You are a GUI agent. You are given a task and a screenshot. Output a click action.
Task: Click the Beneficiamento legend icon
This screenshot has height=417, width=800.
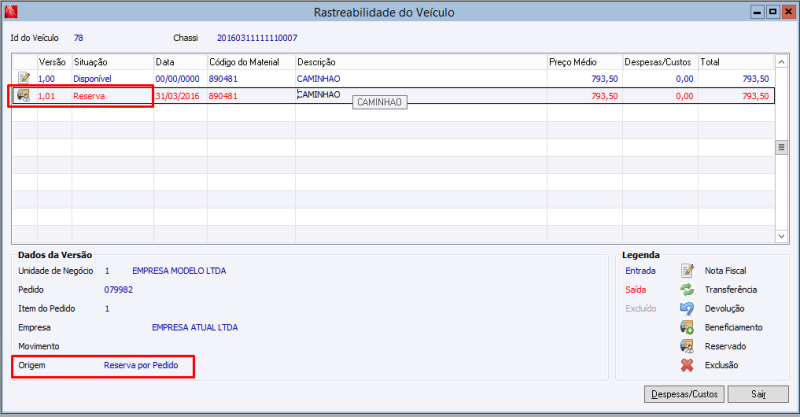tap(687, 327)
